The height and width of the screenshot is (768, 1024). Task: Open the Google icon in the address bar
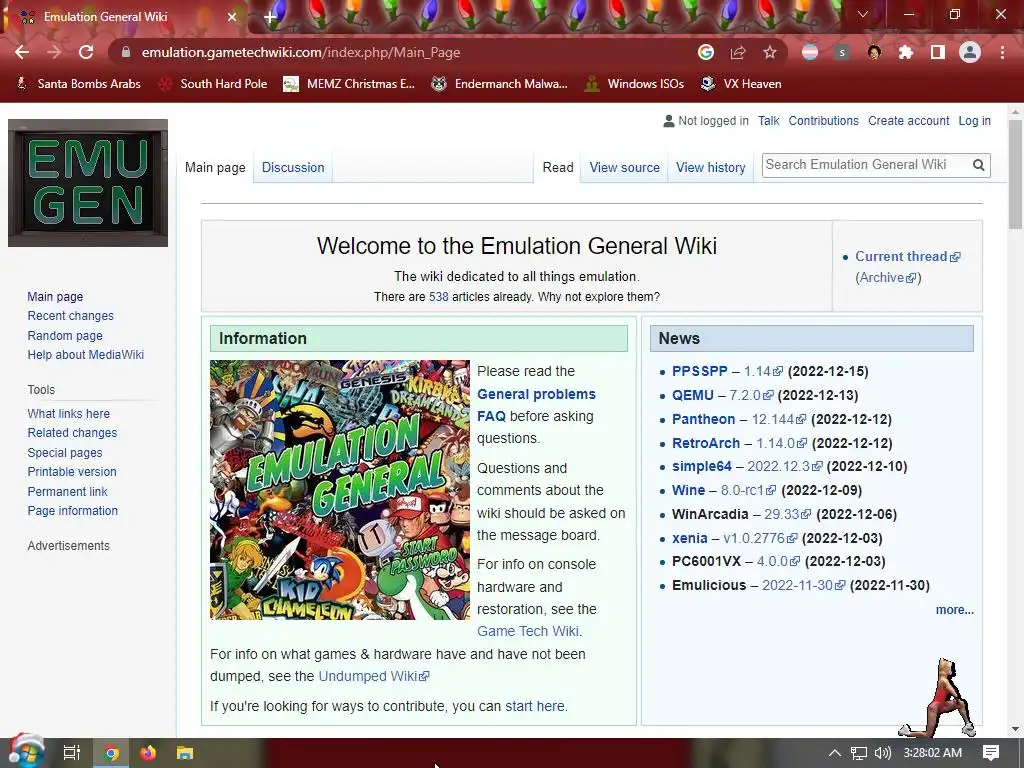(x=705, y=52)
